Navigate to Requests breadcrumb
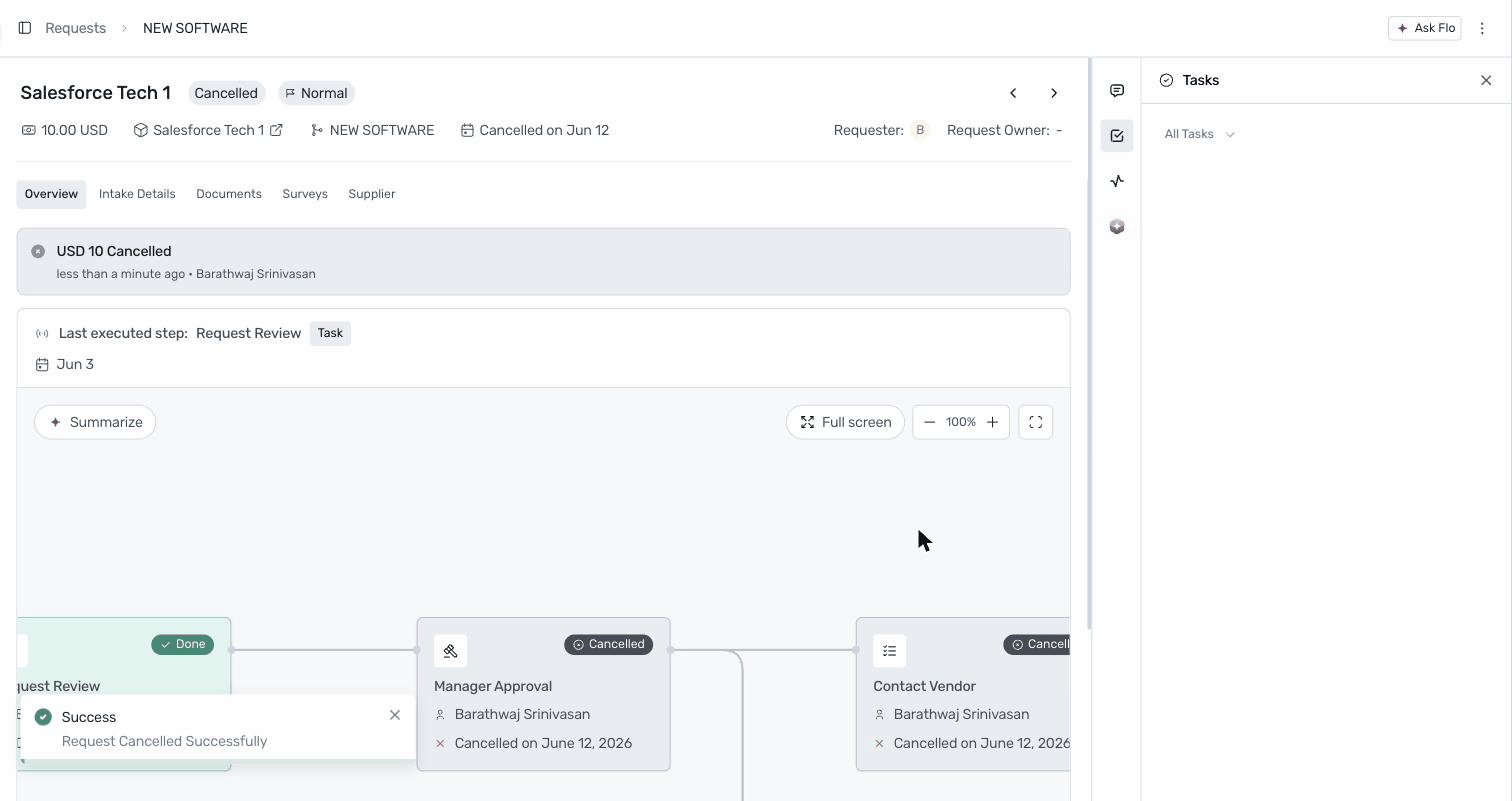 (x=75, y=28)
